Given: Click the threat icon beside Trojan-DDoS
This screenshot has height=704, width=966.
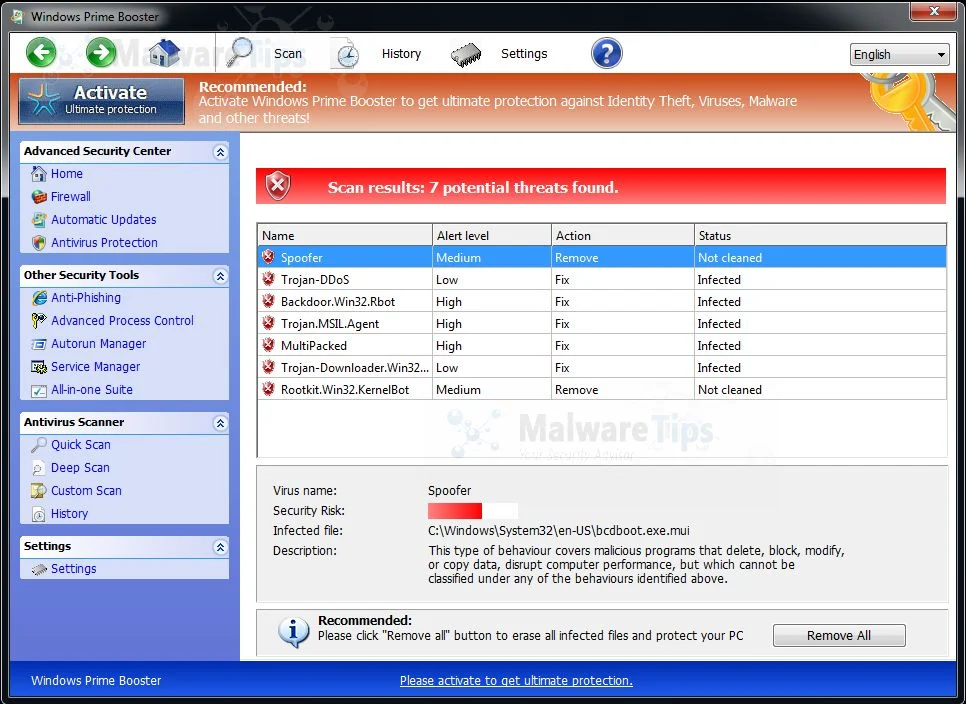Looking at the screenshot, I should coord(268,279).
